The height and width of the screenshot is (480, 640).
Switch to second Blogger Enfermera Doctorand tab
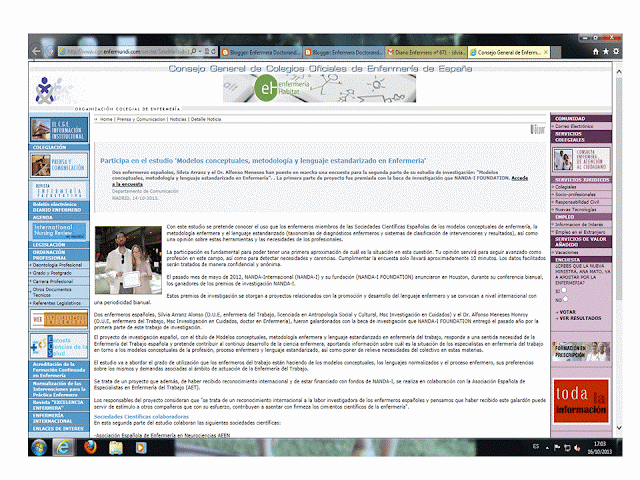[x=343, y=52]
